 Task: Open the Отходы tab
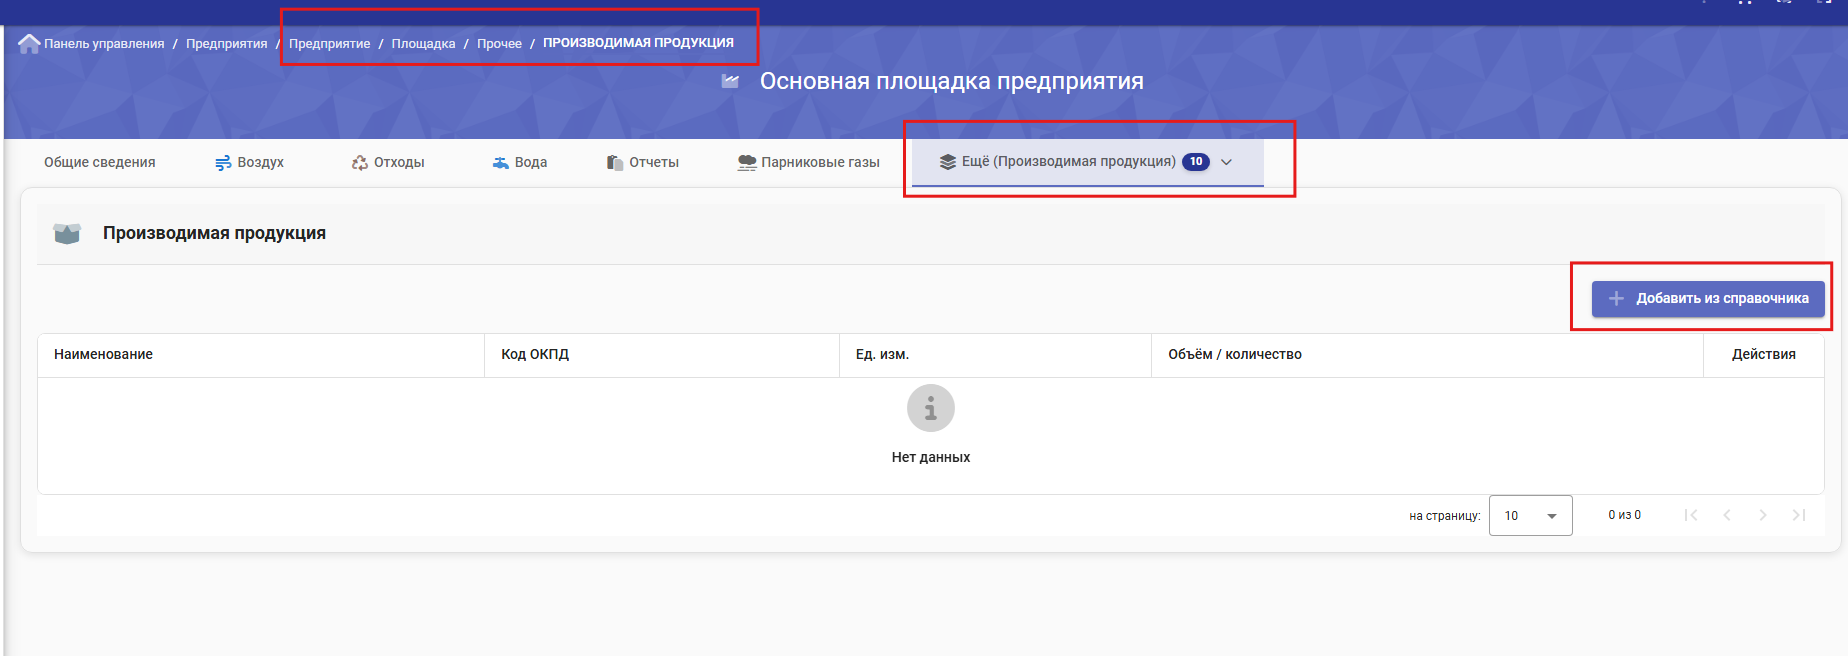click(388, 162)
